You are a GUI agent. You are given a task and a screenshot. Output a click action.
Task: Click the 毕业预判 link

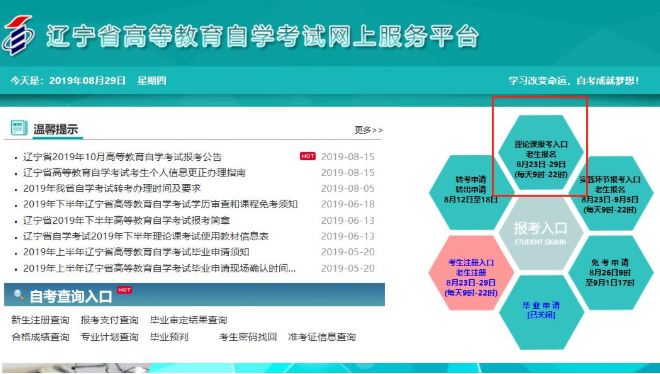click(x=169, y=337)
